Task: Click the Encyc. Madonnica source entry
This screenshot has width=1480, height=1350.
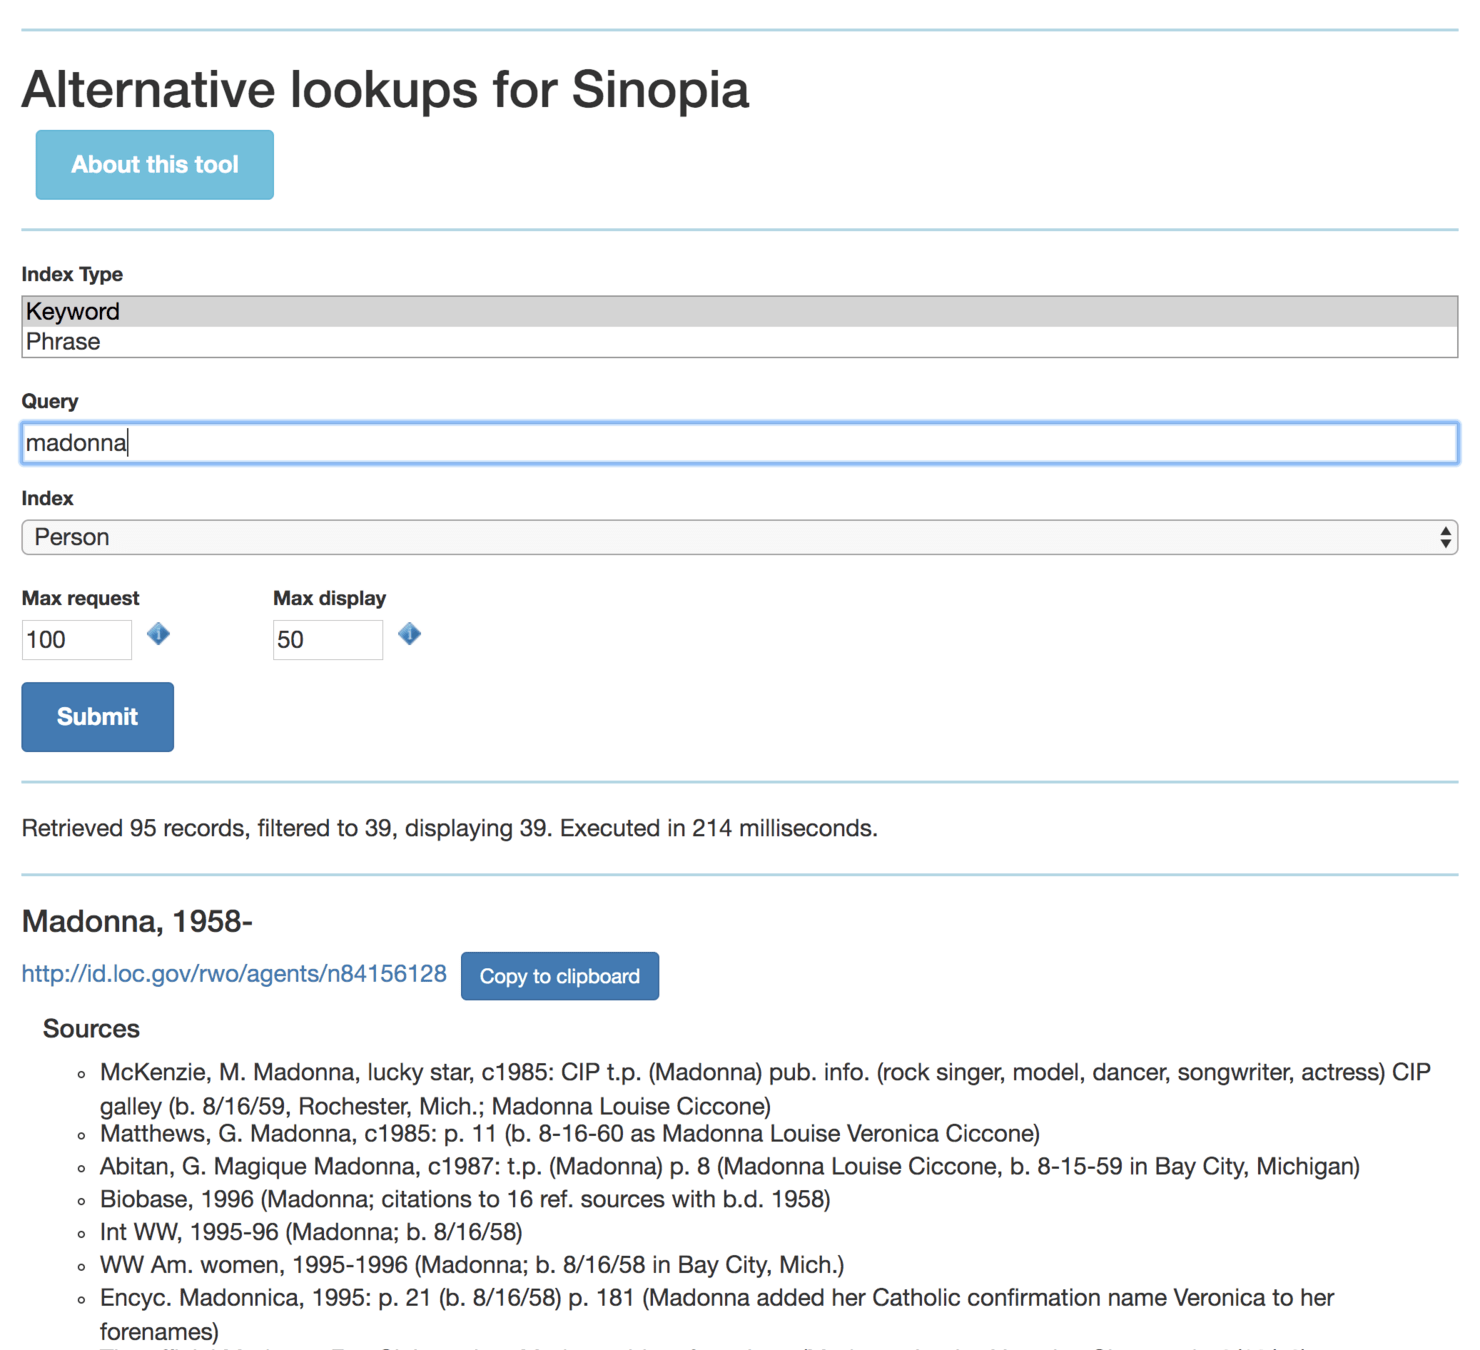Action: pos(717,1315)
